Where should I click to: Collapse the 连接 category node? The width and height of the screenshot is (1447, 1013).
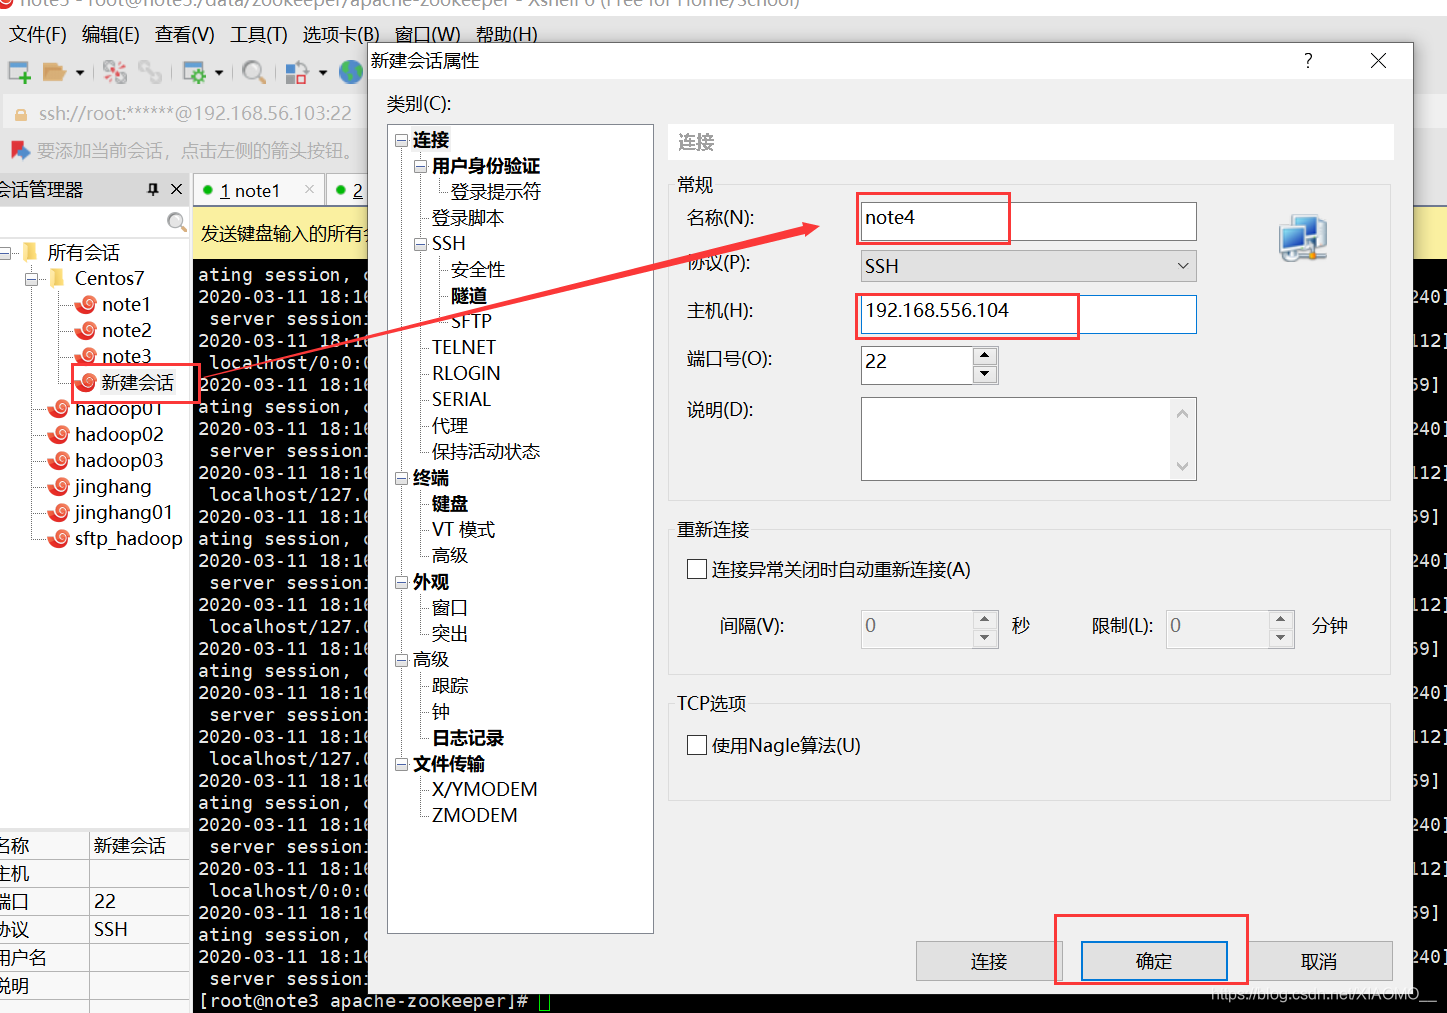[x=401, y=140]
